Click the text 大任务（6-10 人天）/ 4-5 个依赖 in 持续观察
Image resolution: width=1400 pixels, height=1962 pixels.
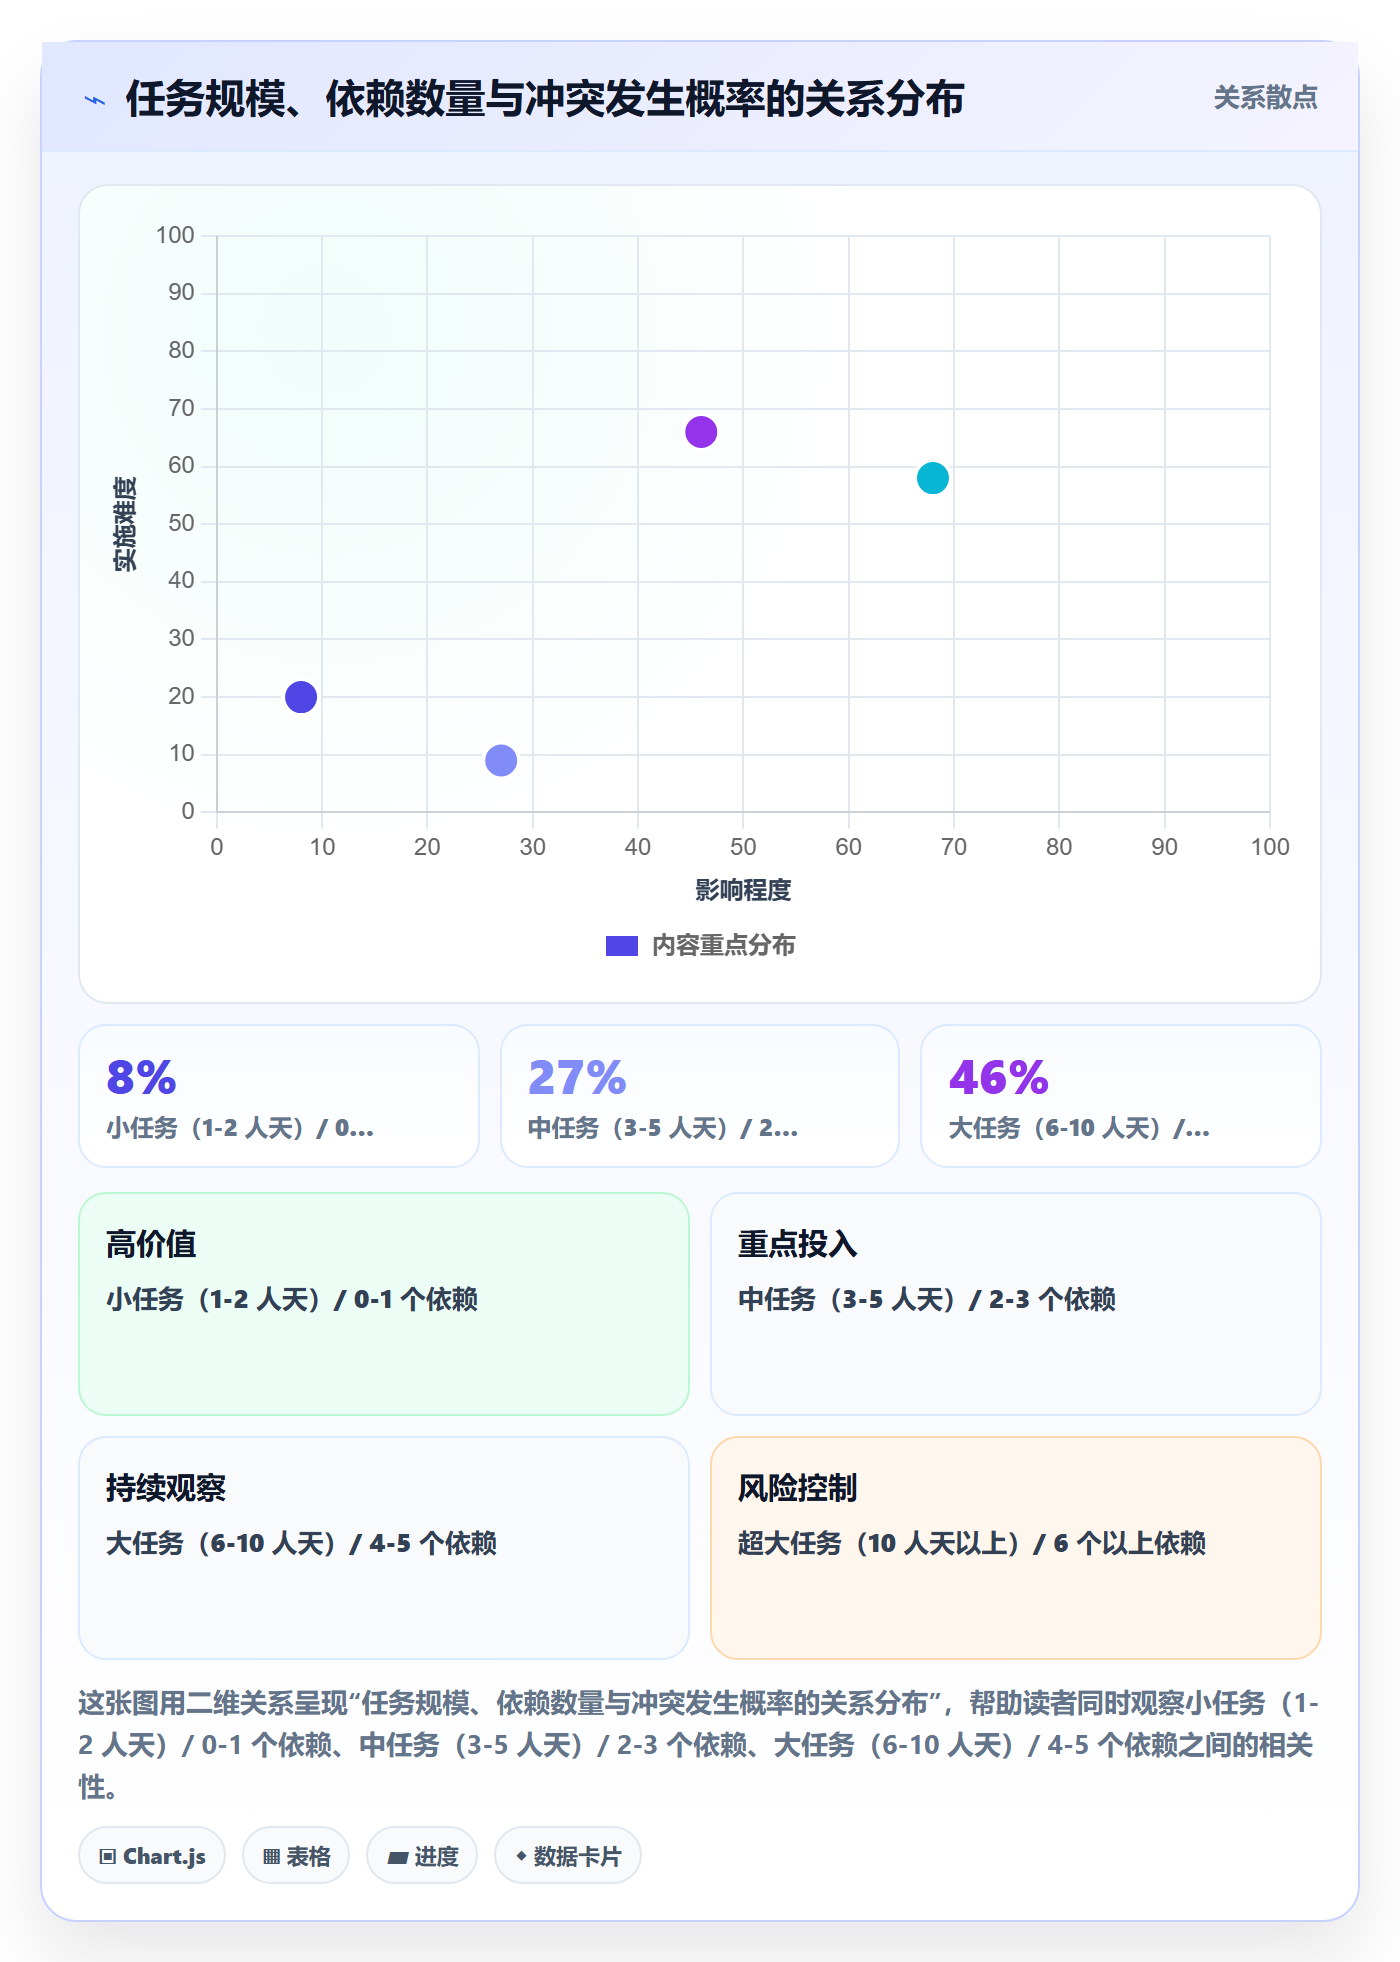tap(301, 1543)
